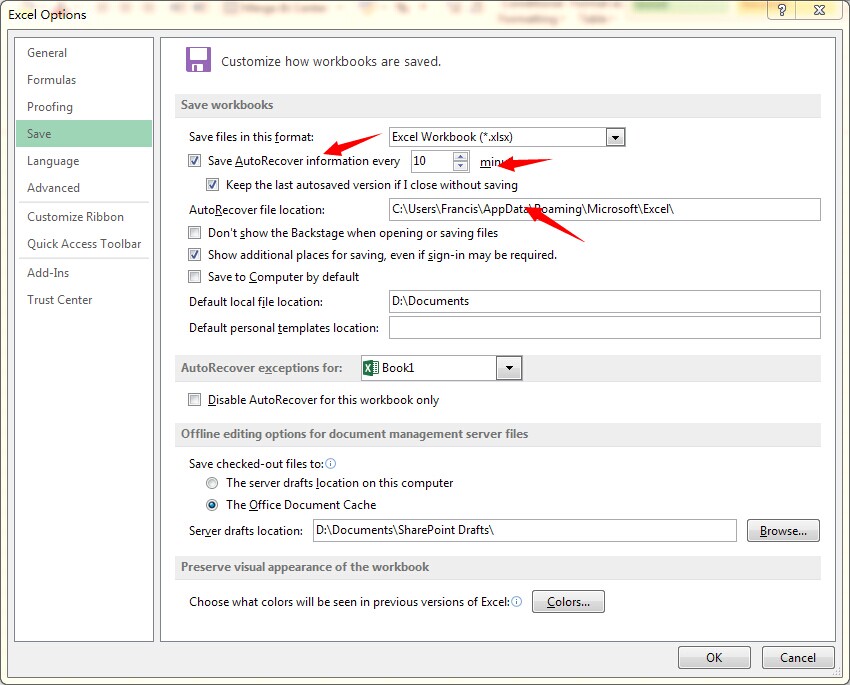The width and height of the screenshot is (850, 685).
Task: Open the Trust Center category
Action: point(84,300)
